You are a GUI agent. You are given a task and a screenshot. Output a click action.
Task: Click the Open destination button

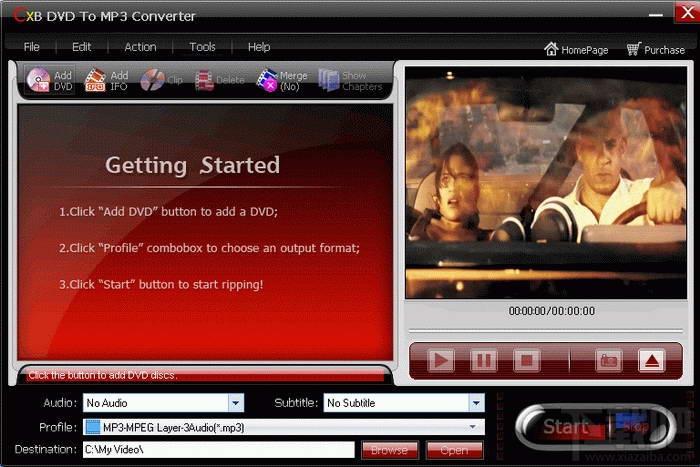pyautogui.click(x=454, y=450)
